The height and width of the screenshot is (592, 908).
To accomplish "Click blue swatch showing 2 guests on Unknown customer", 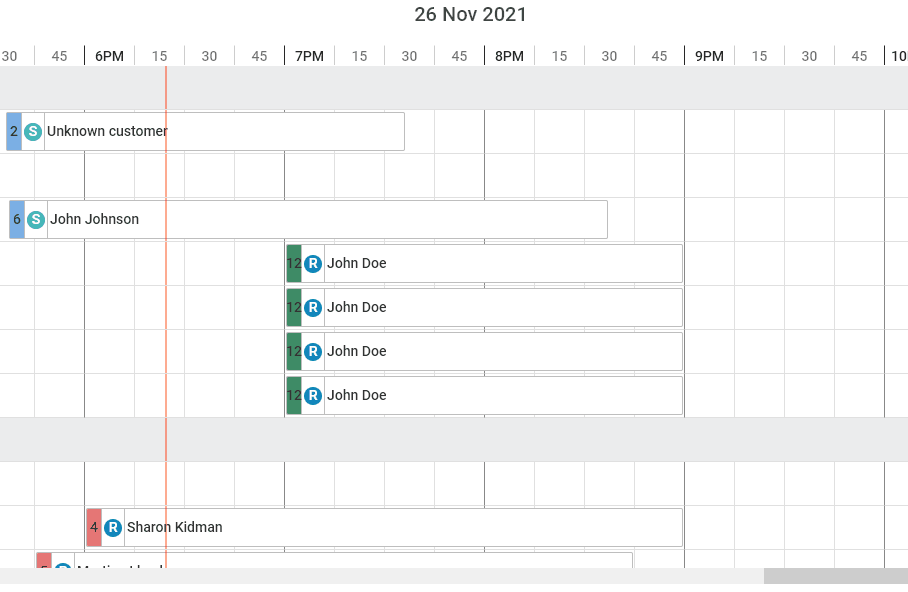I will pyautogui.click(x=14, y=131).
